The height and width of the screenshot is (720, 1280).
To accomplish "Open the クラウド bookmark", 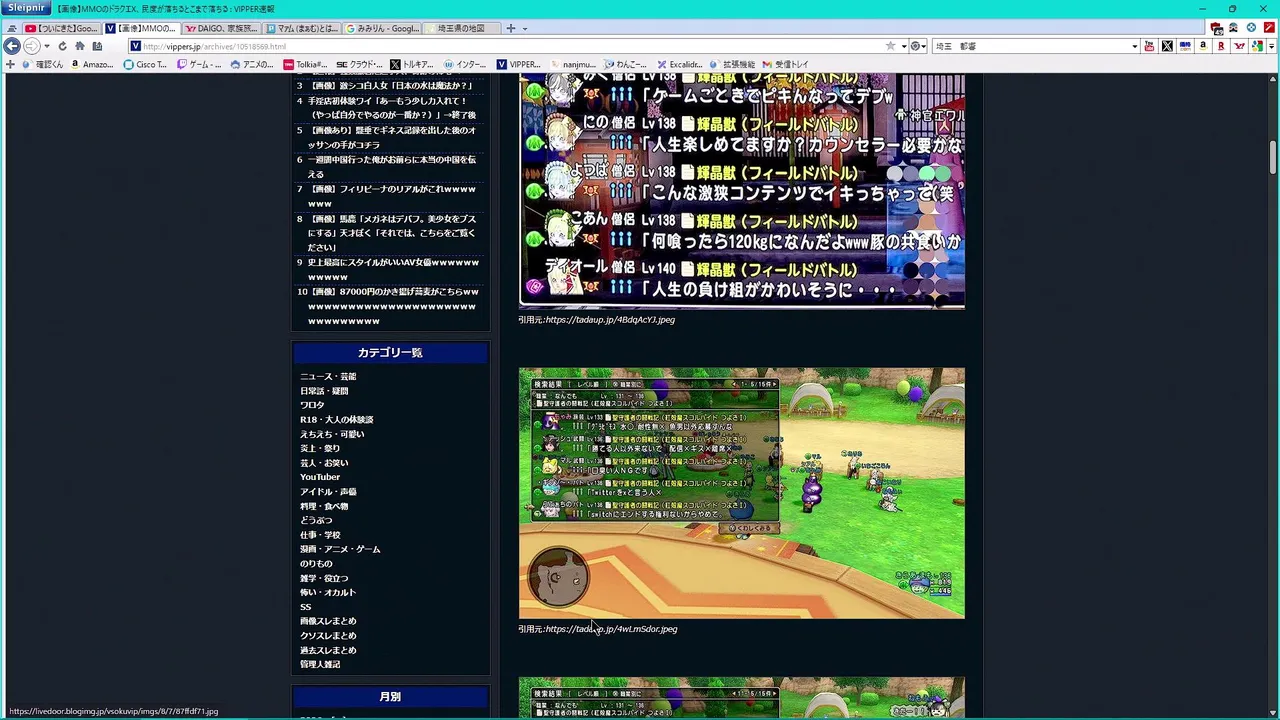I will pyautogui.click(x=360, y=64).
